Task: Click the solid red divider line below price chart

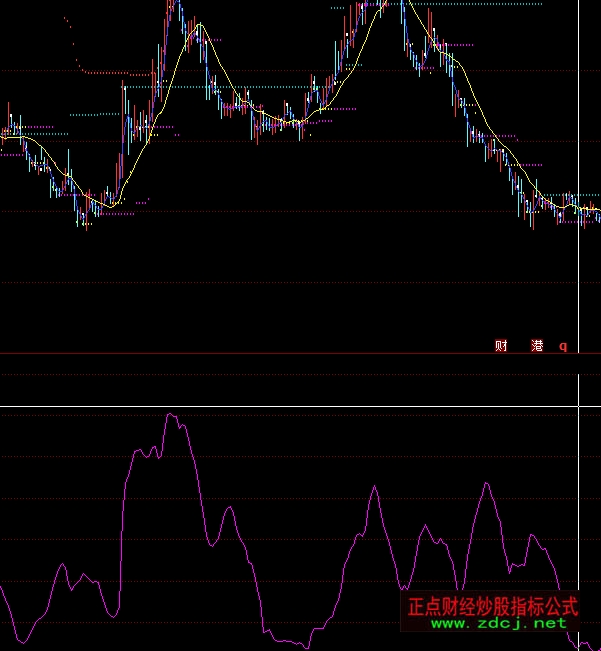Action: tap(300, 354)
